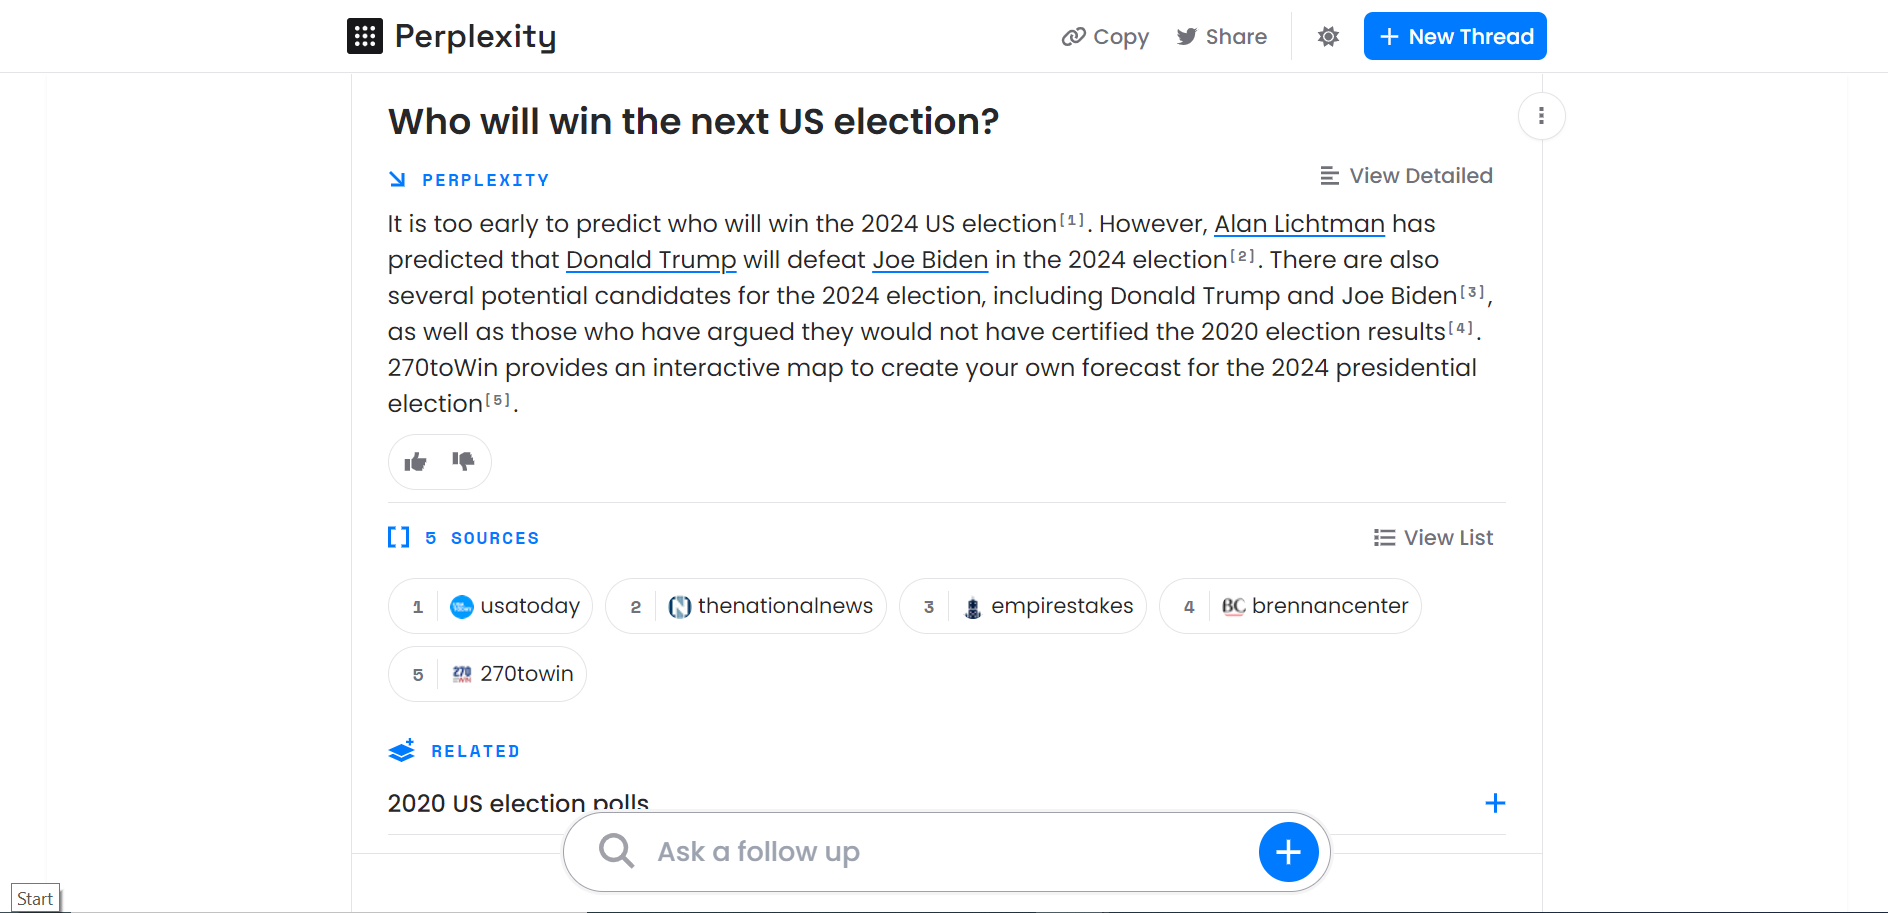Viewport: 1888px width, 913px height.
Task: Start a New Thread
Action: [1455, 36]
